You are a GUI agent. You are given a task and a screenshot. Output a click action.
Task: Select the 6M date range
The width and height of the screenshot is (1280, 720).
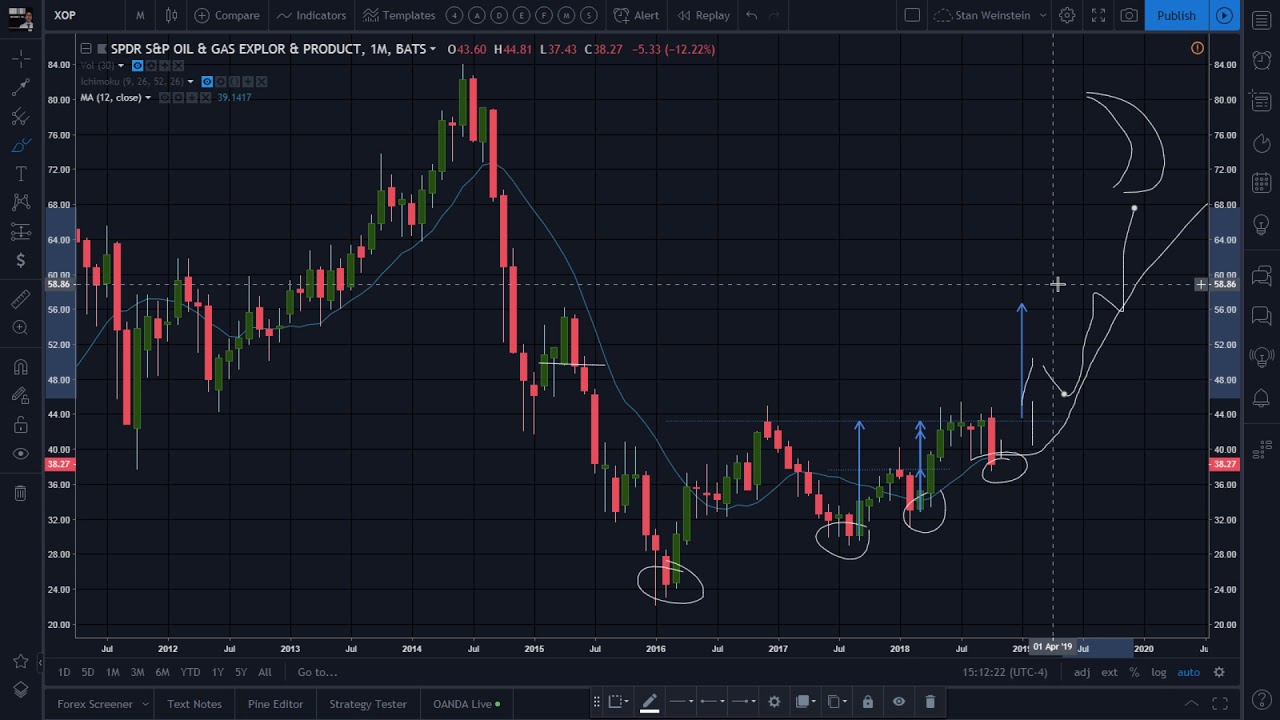[x=162, y=672]
